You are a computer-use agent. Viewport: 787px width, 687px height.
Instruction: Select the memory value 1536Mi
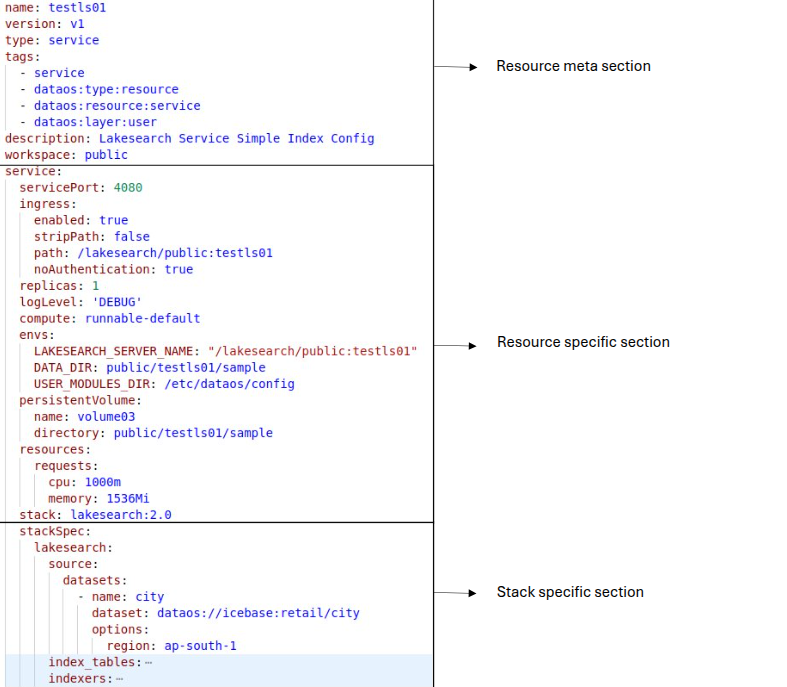(x=128, y=498)
